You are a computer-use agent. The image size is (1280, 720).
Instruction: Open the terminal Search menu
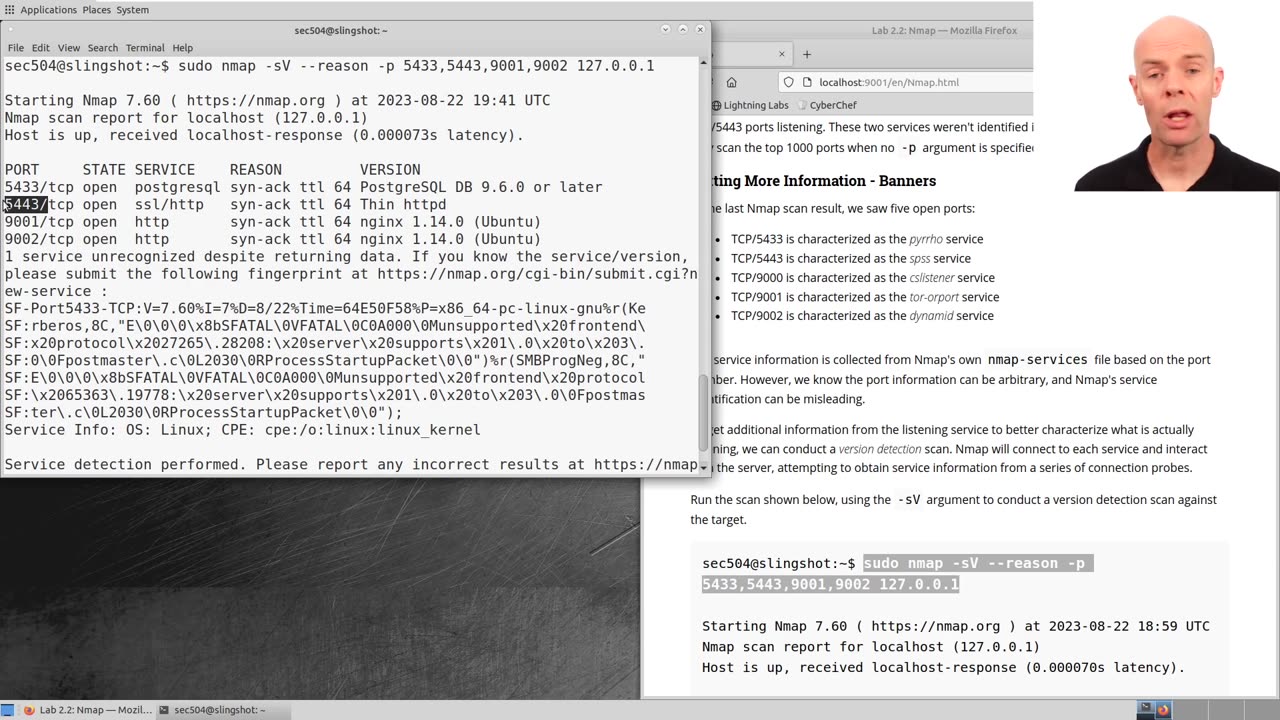coord(103,48)
